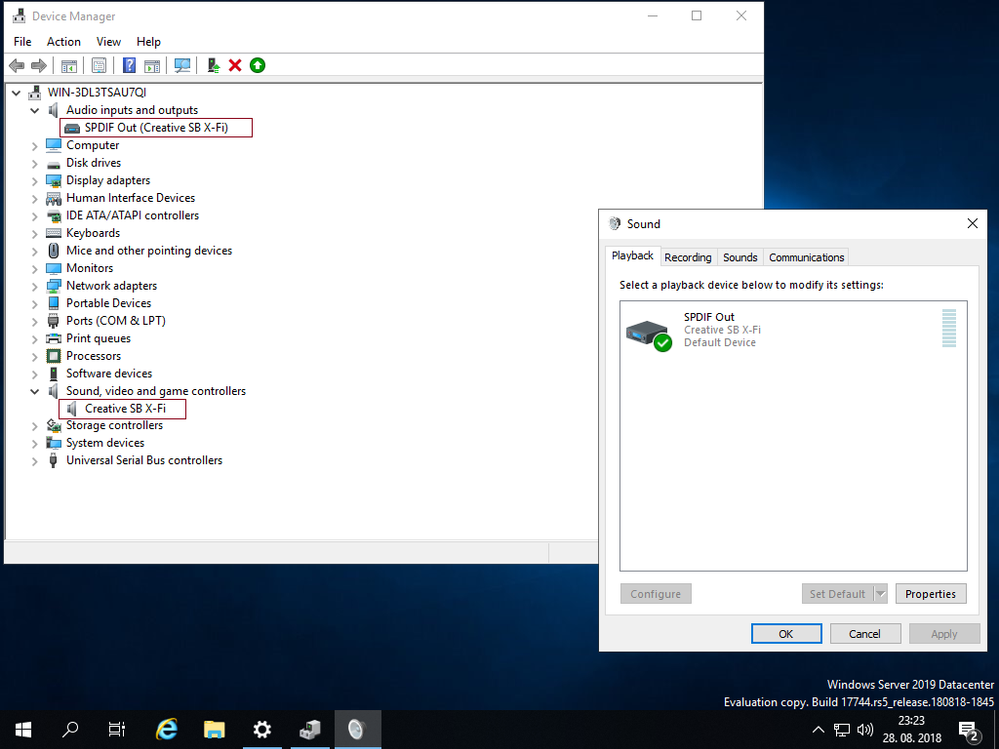Click the Set Default button
This screenshot has width=999, height=749.
pos(837,594)
